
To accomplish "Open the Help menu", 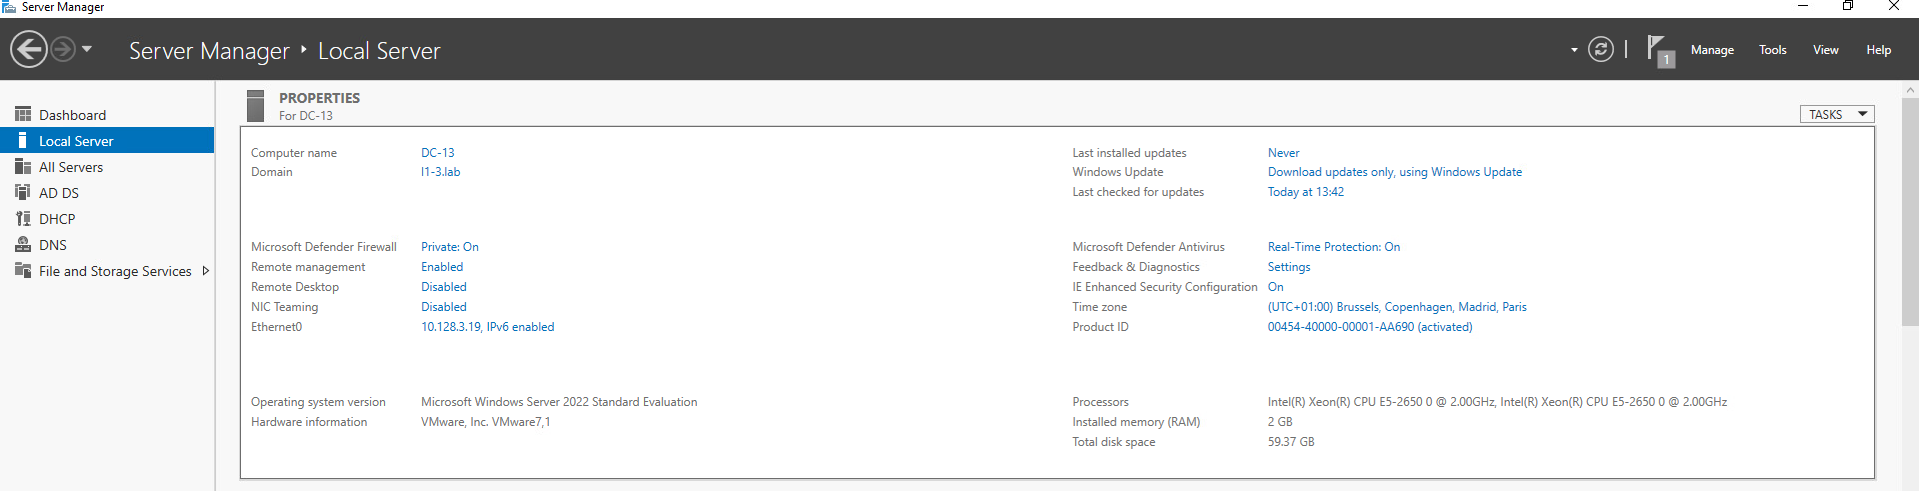I will point(1878,50).
